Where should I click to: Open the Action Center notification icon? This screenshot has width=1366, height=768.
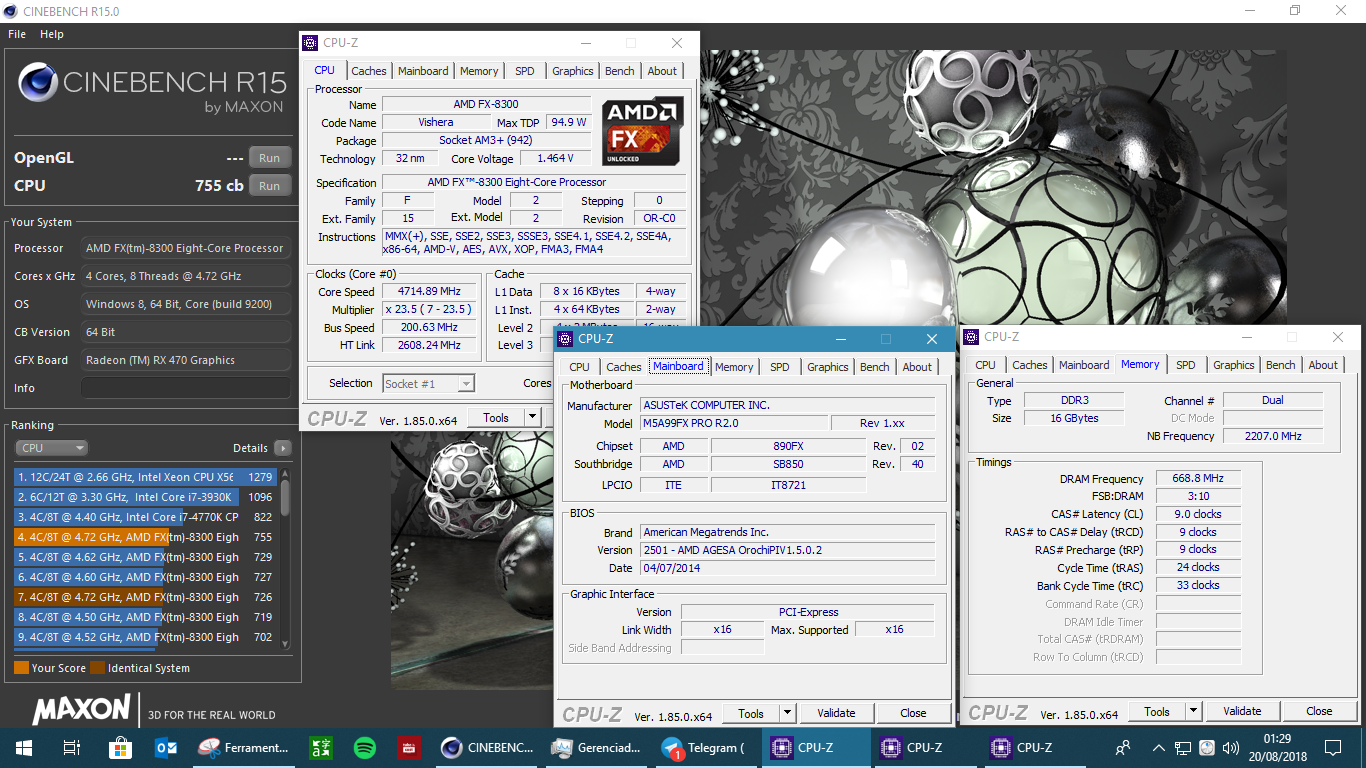tap(1332, 747)
